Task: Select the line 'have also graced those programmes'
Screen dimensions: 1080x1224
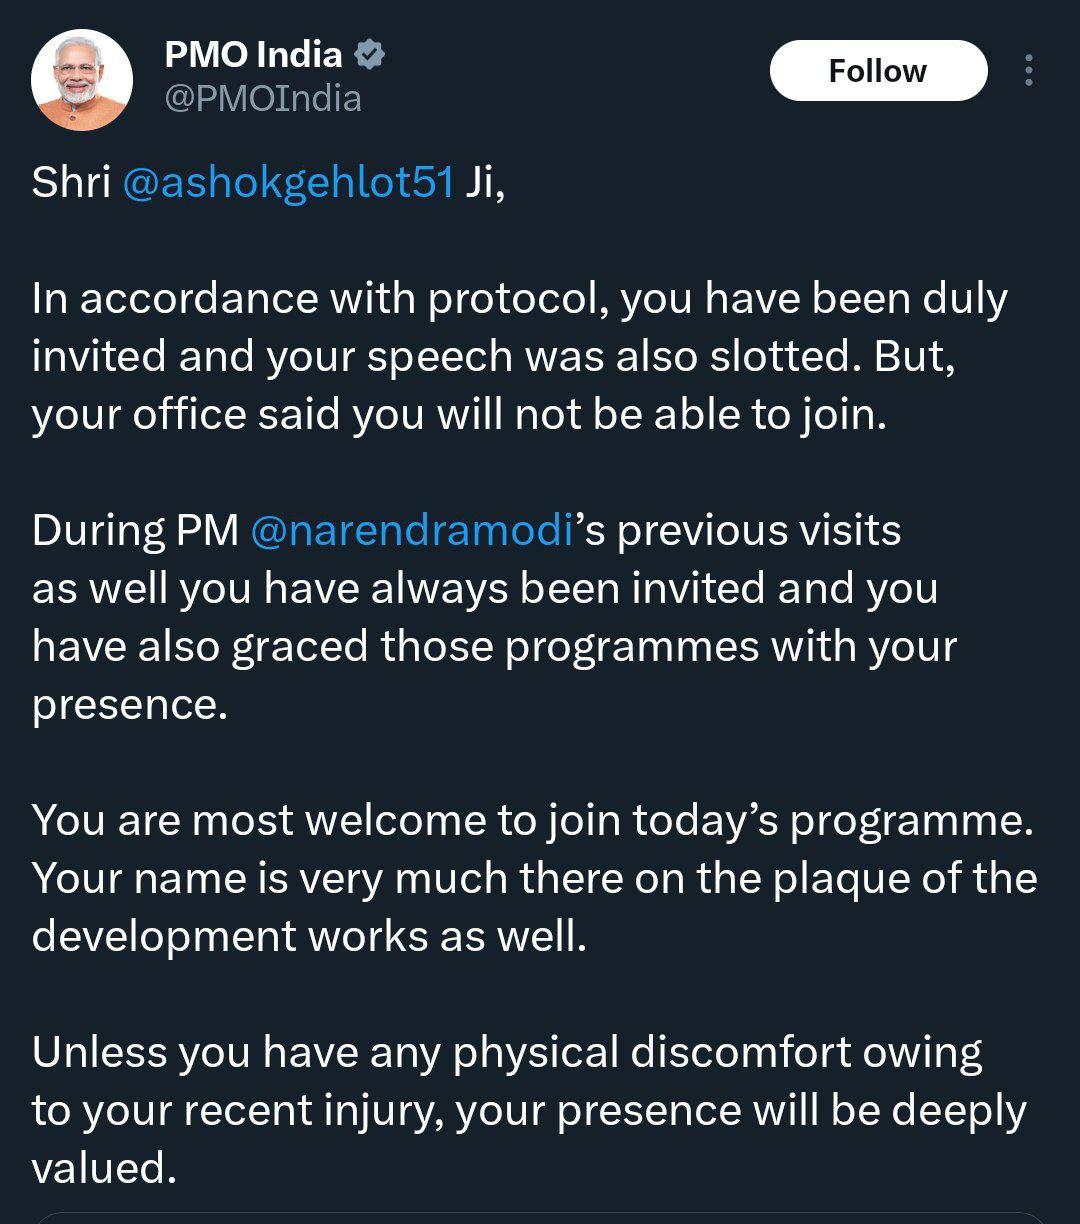Action: 495,647
